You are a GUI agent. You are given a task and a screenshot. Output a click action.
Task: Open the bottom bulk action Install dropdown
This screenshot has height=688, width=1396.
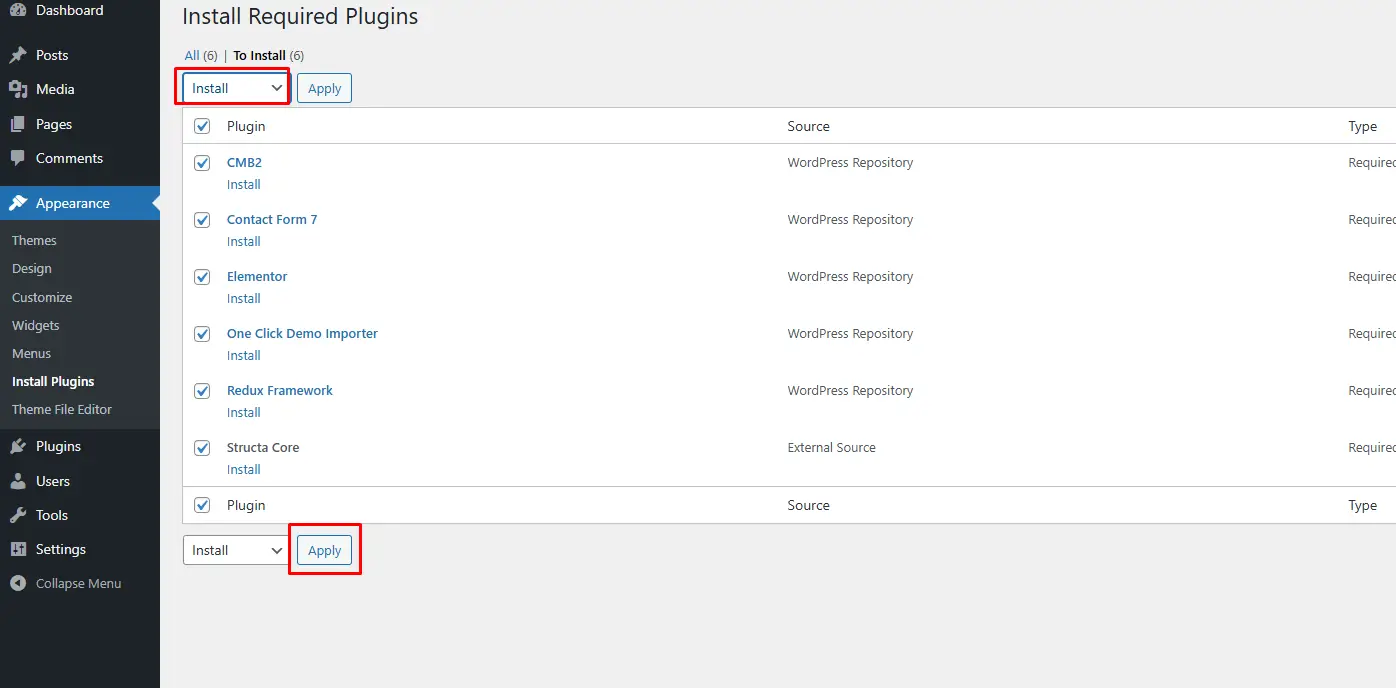click(236, 550)
